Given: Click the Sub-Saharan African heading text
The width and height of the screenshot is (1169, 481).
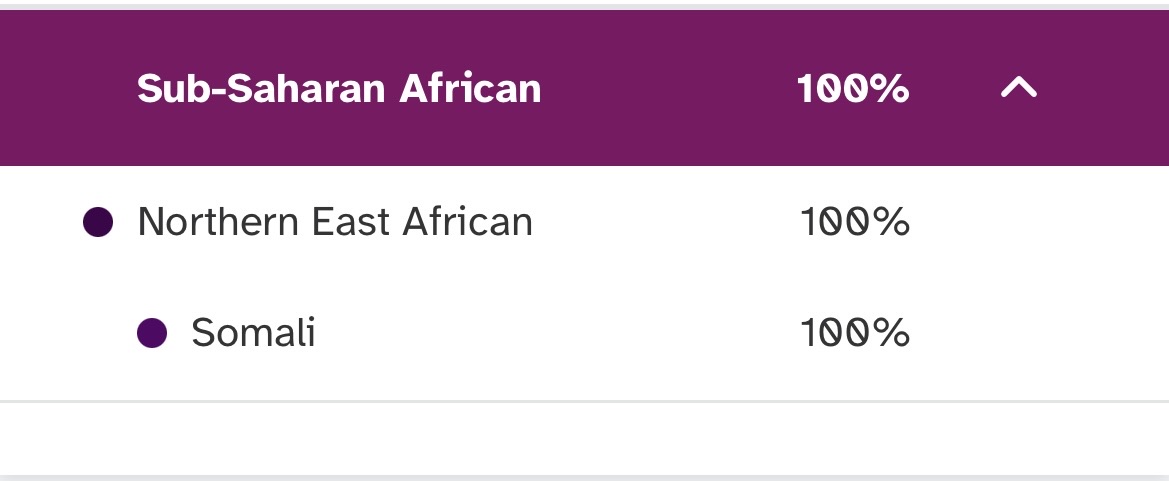Looking at the screenshot, I should pyautogui.click(x=339, y=89).
